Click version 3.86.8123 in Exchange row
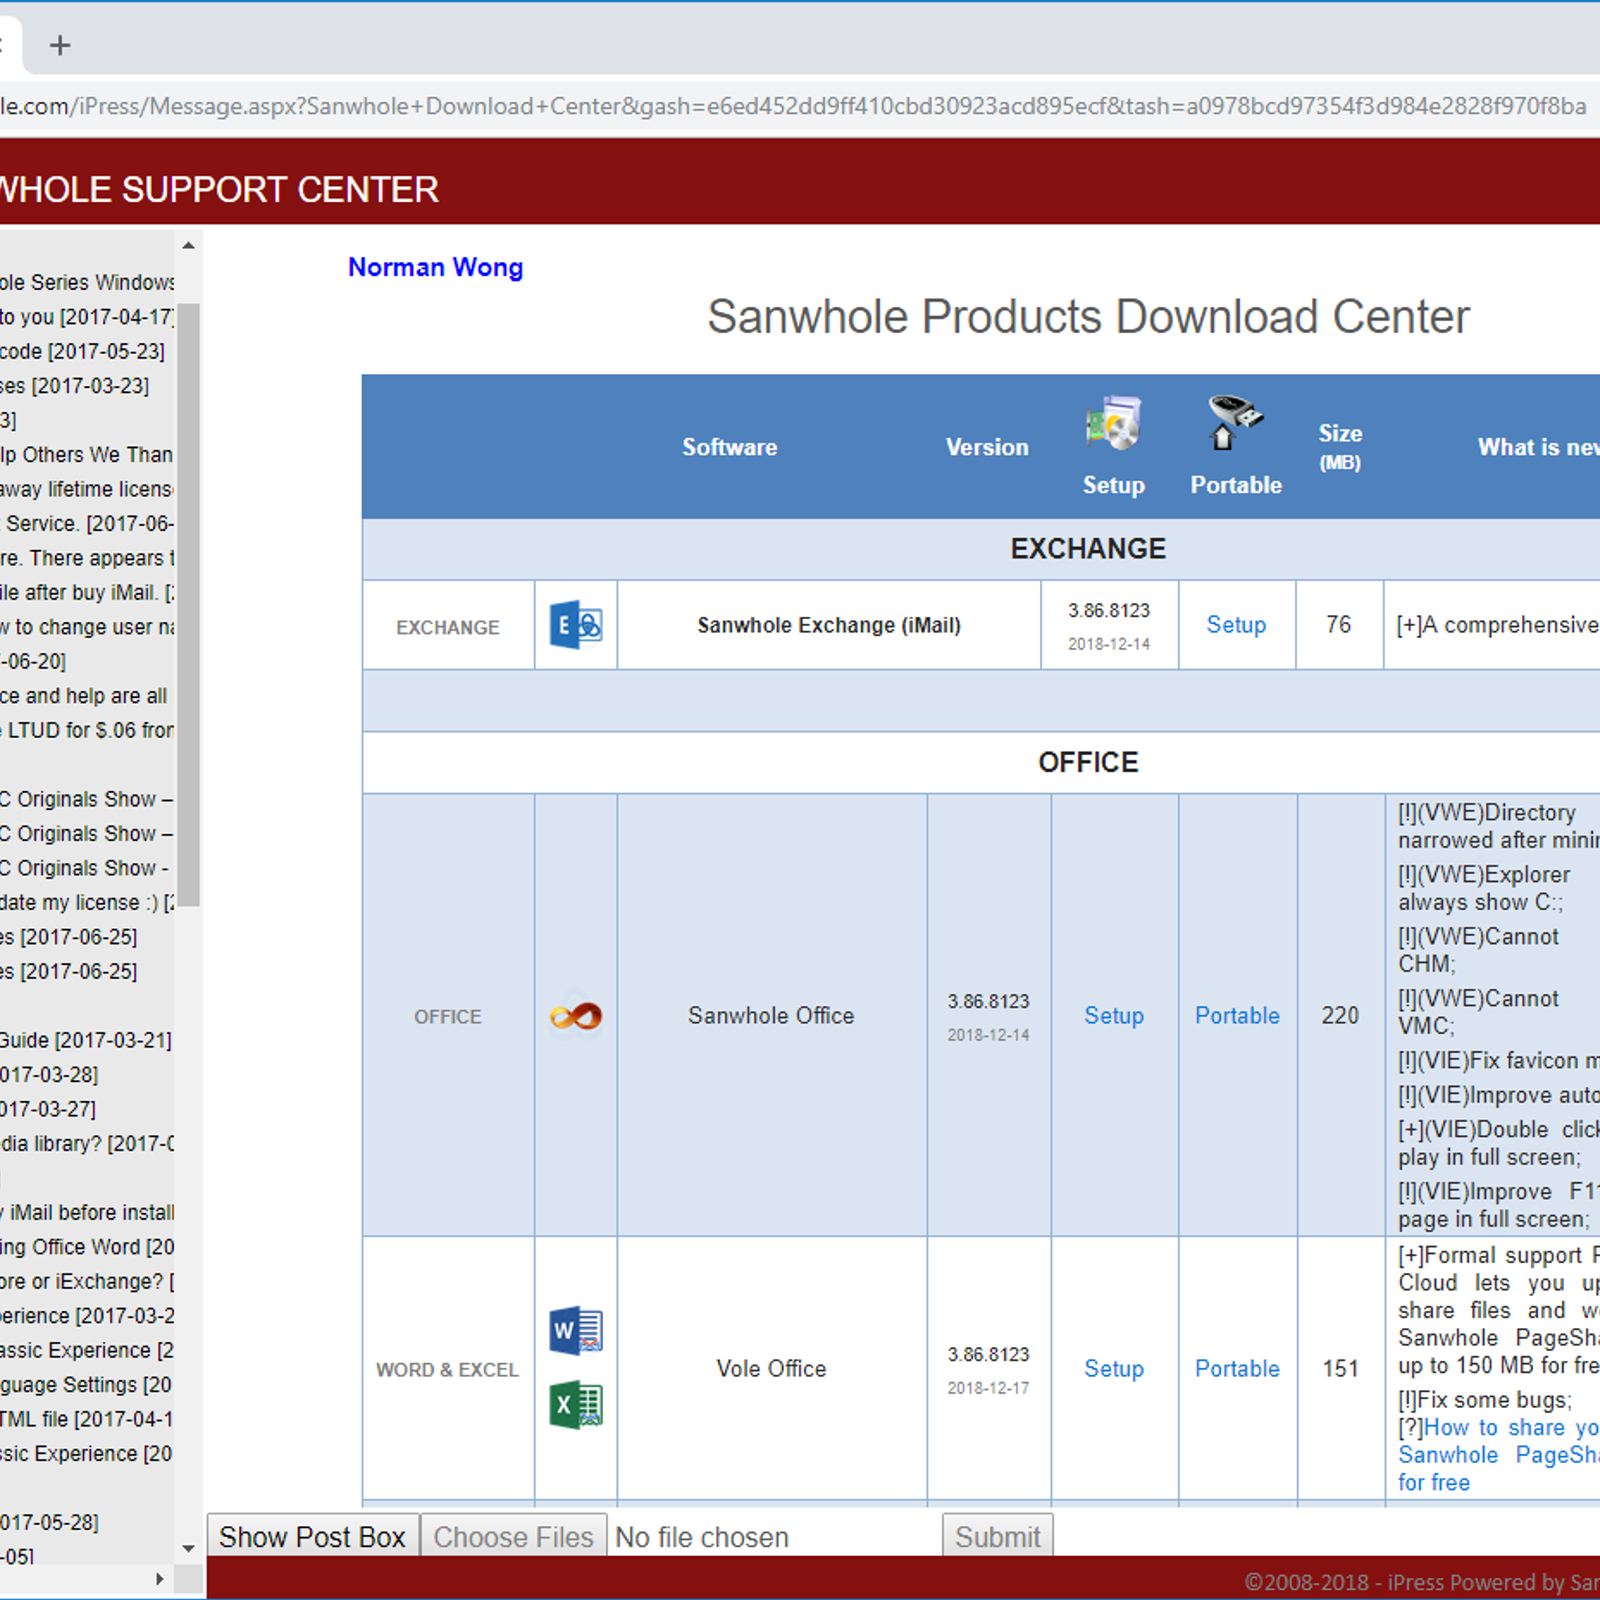This screenshot has width=1600, height=1600. pos(1109,610)
